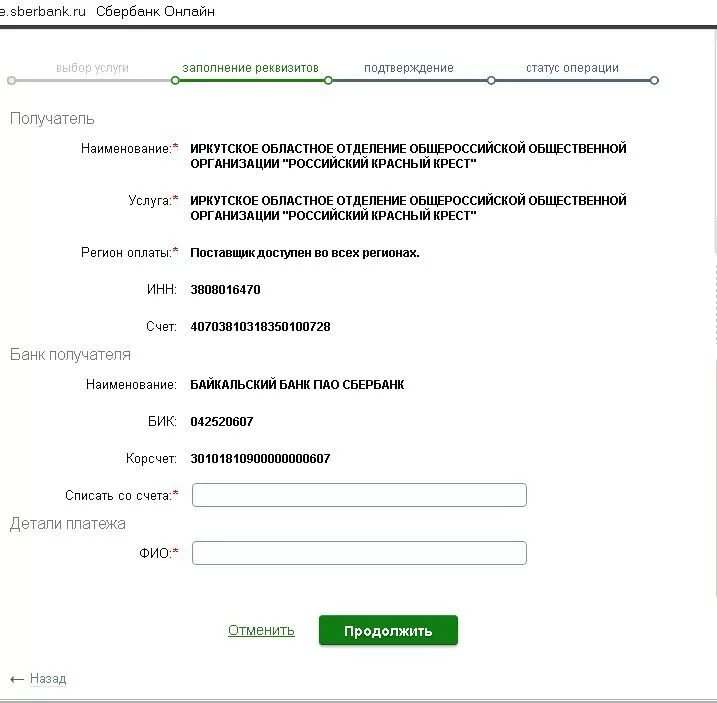The height and width of the screenshot is (703, 717).
Task: Go back via Назад link
Action: [x=48, y=678]
